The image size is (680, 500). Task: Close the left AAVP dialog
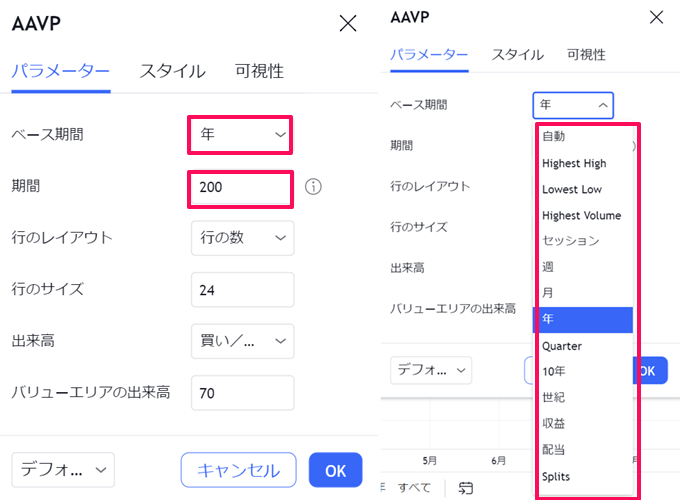tap(348, 23)
